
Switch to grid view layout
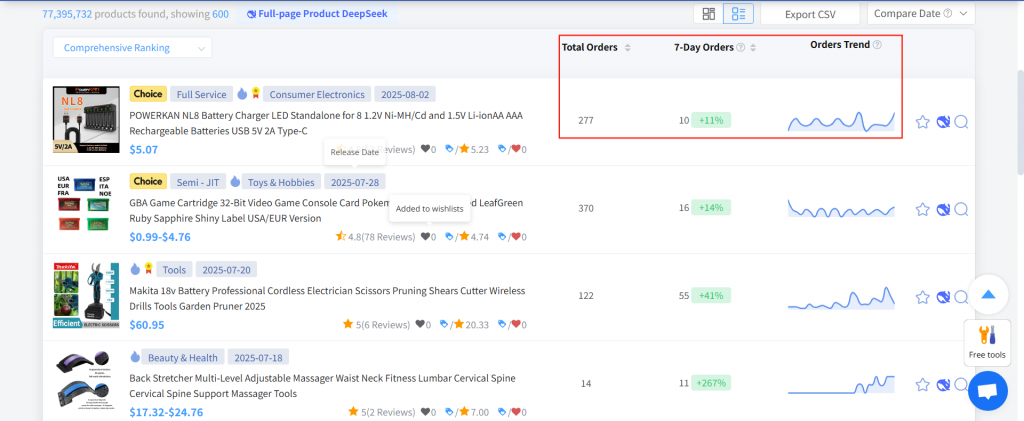point(709,14)
